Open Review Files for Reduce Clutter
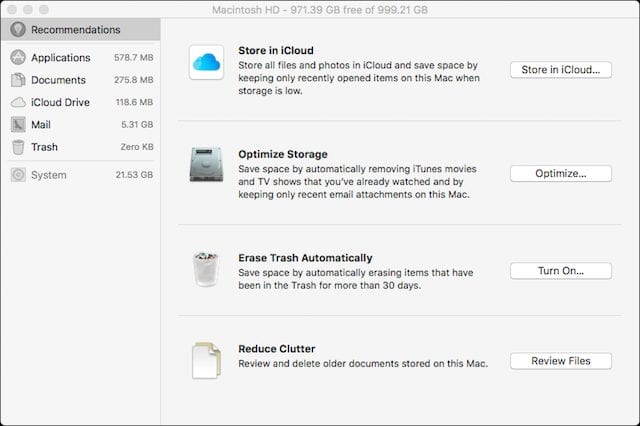This screenshot has height=426, width=640. [560, 361]
